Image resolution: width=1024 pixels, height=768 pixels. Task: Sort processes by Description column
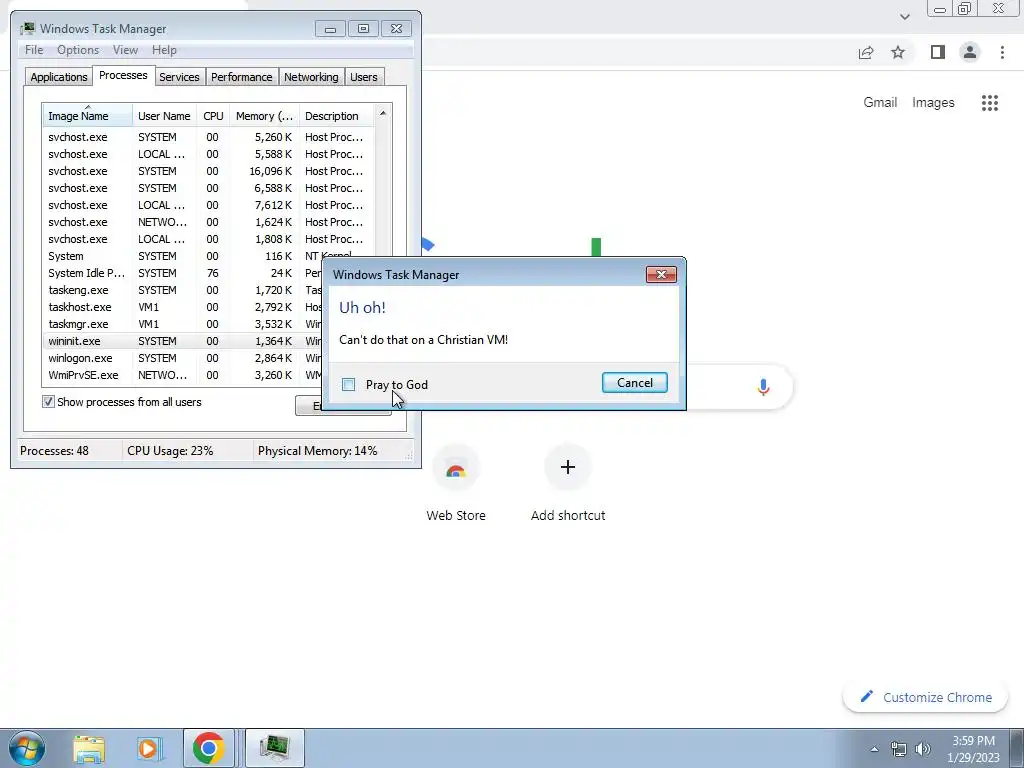tap(336, 116)
